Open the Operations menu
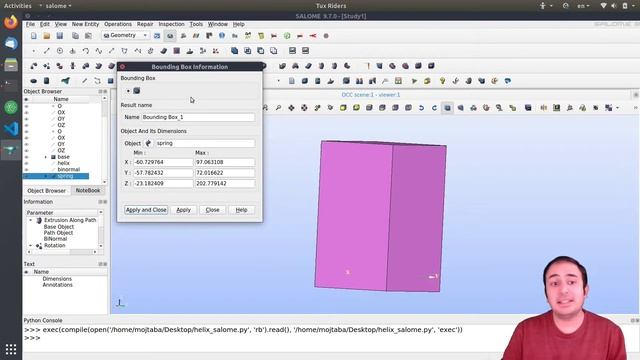This screenshot has height=360, width=640. (118, 24)
